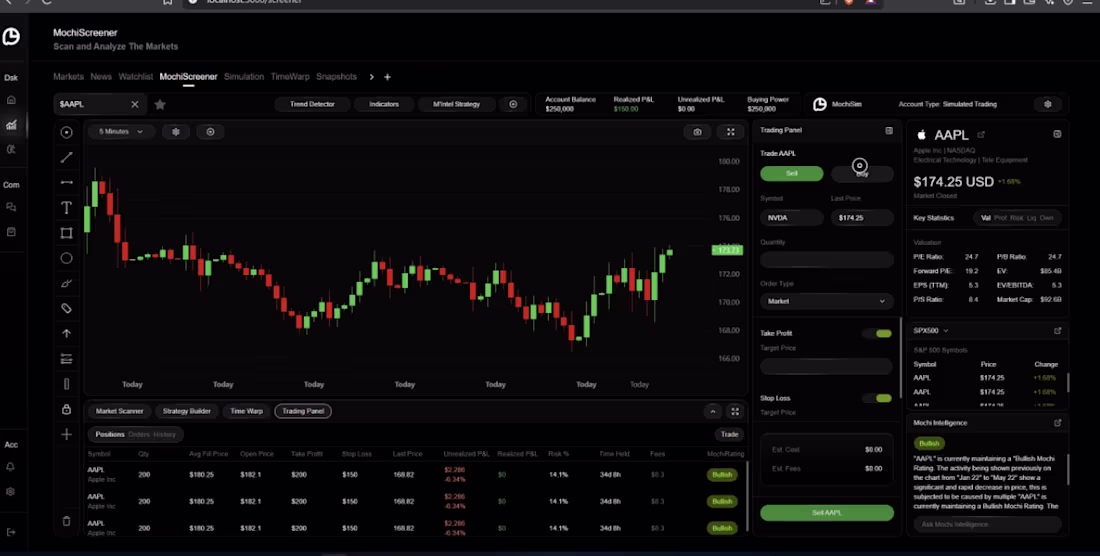Open the Simulation tab
This screenshot has width=1100, height=556.
244,77
